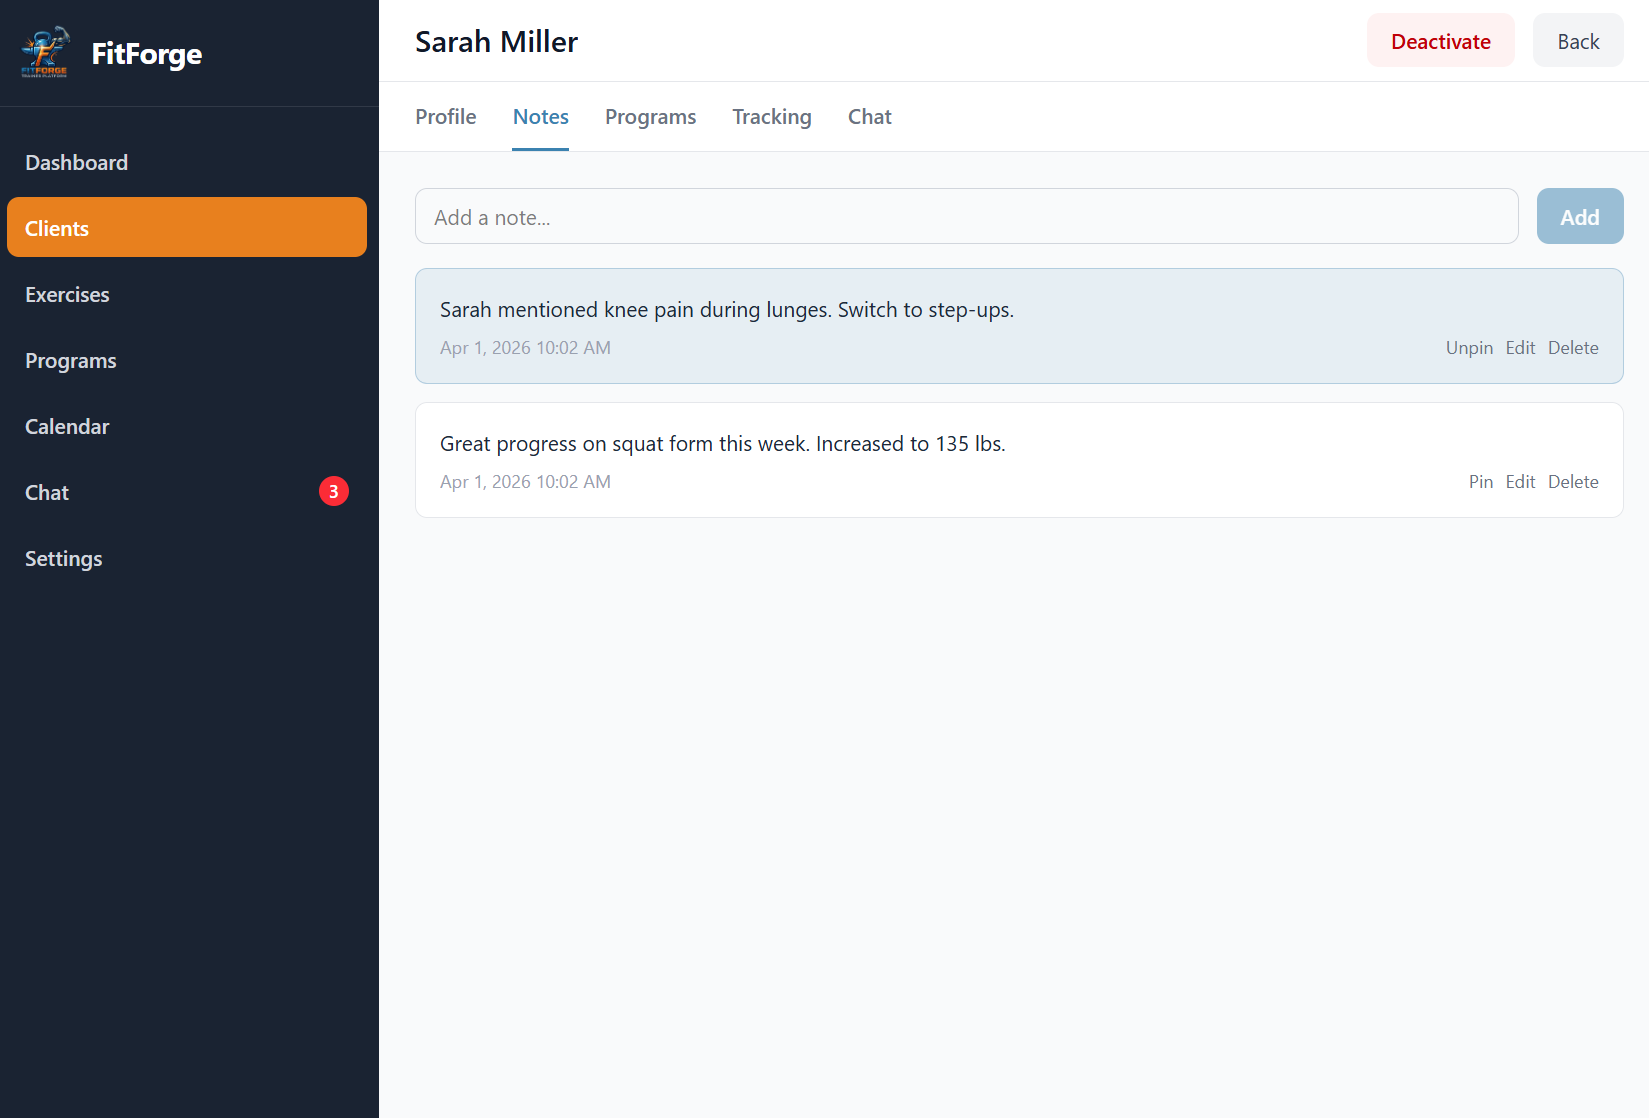Navigate to Programs in the sidebar
The height and width of the screenshot is (1118, 1649).
coord(70,360)
